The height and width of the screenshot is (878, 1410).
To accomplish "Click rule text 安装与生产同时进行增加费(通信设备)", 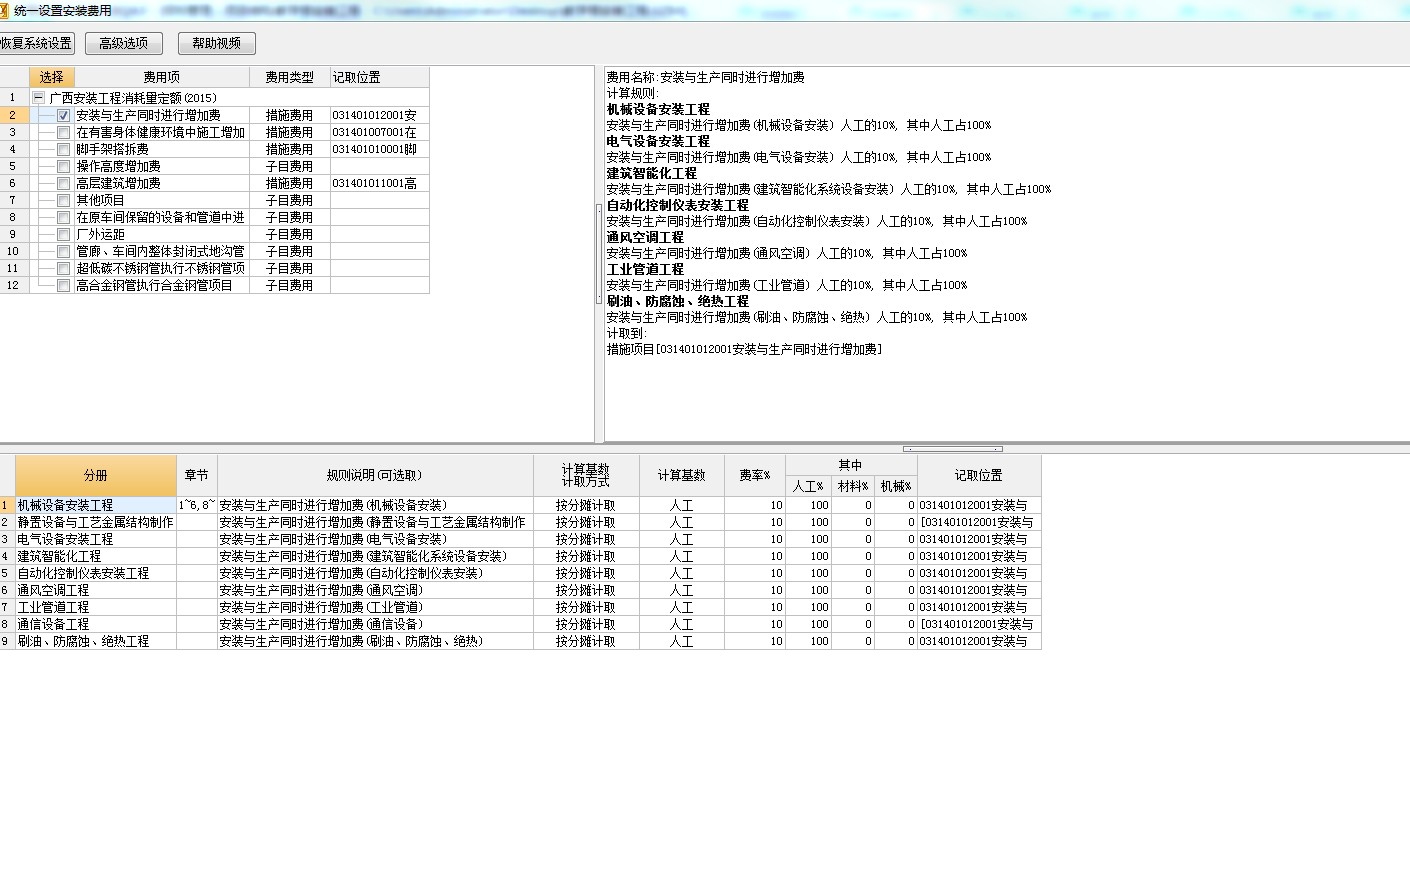I will [321, 624].
